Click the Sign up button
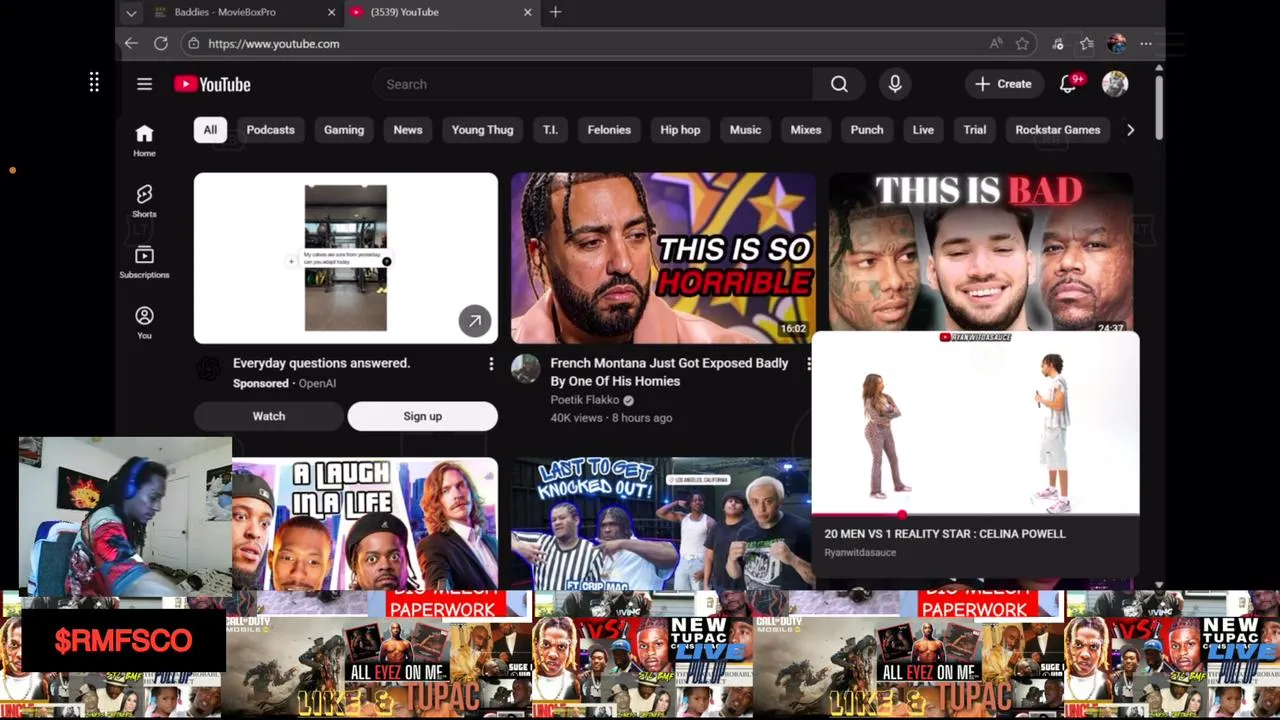 [x=422, y=416]
